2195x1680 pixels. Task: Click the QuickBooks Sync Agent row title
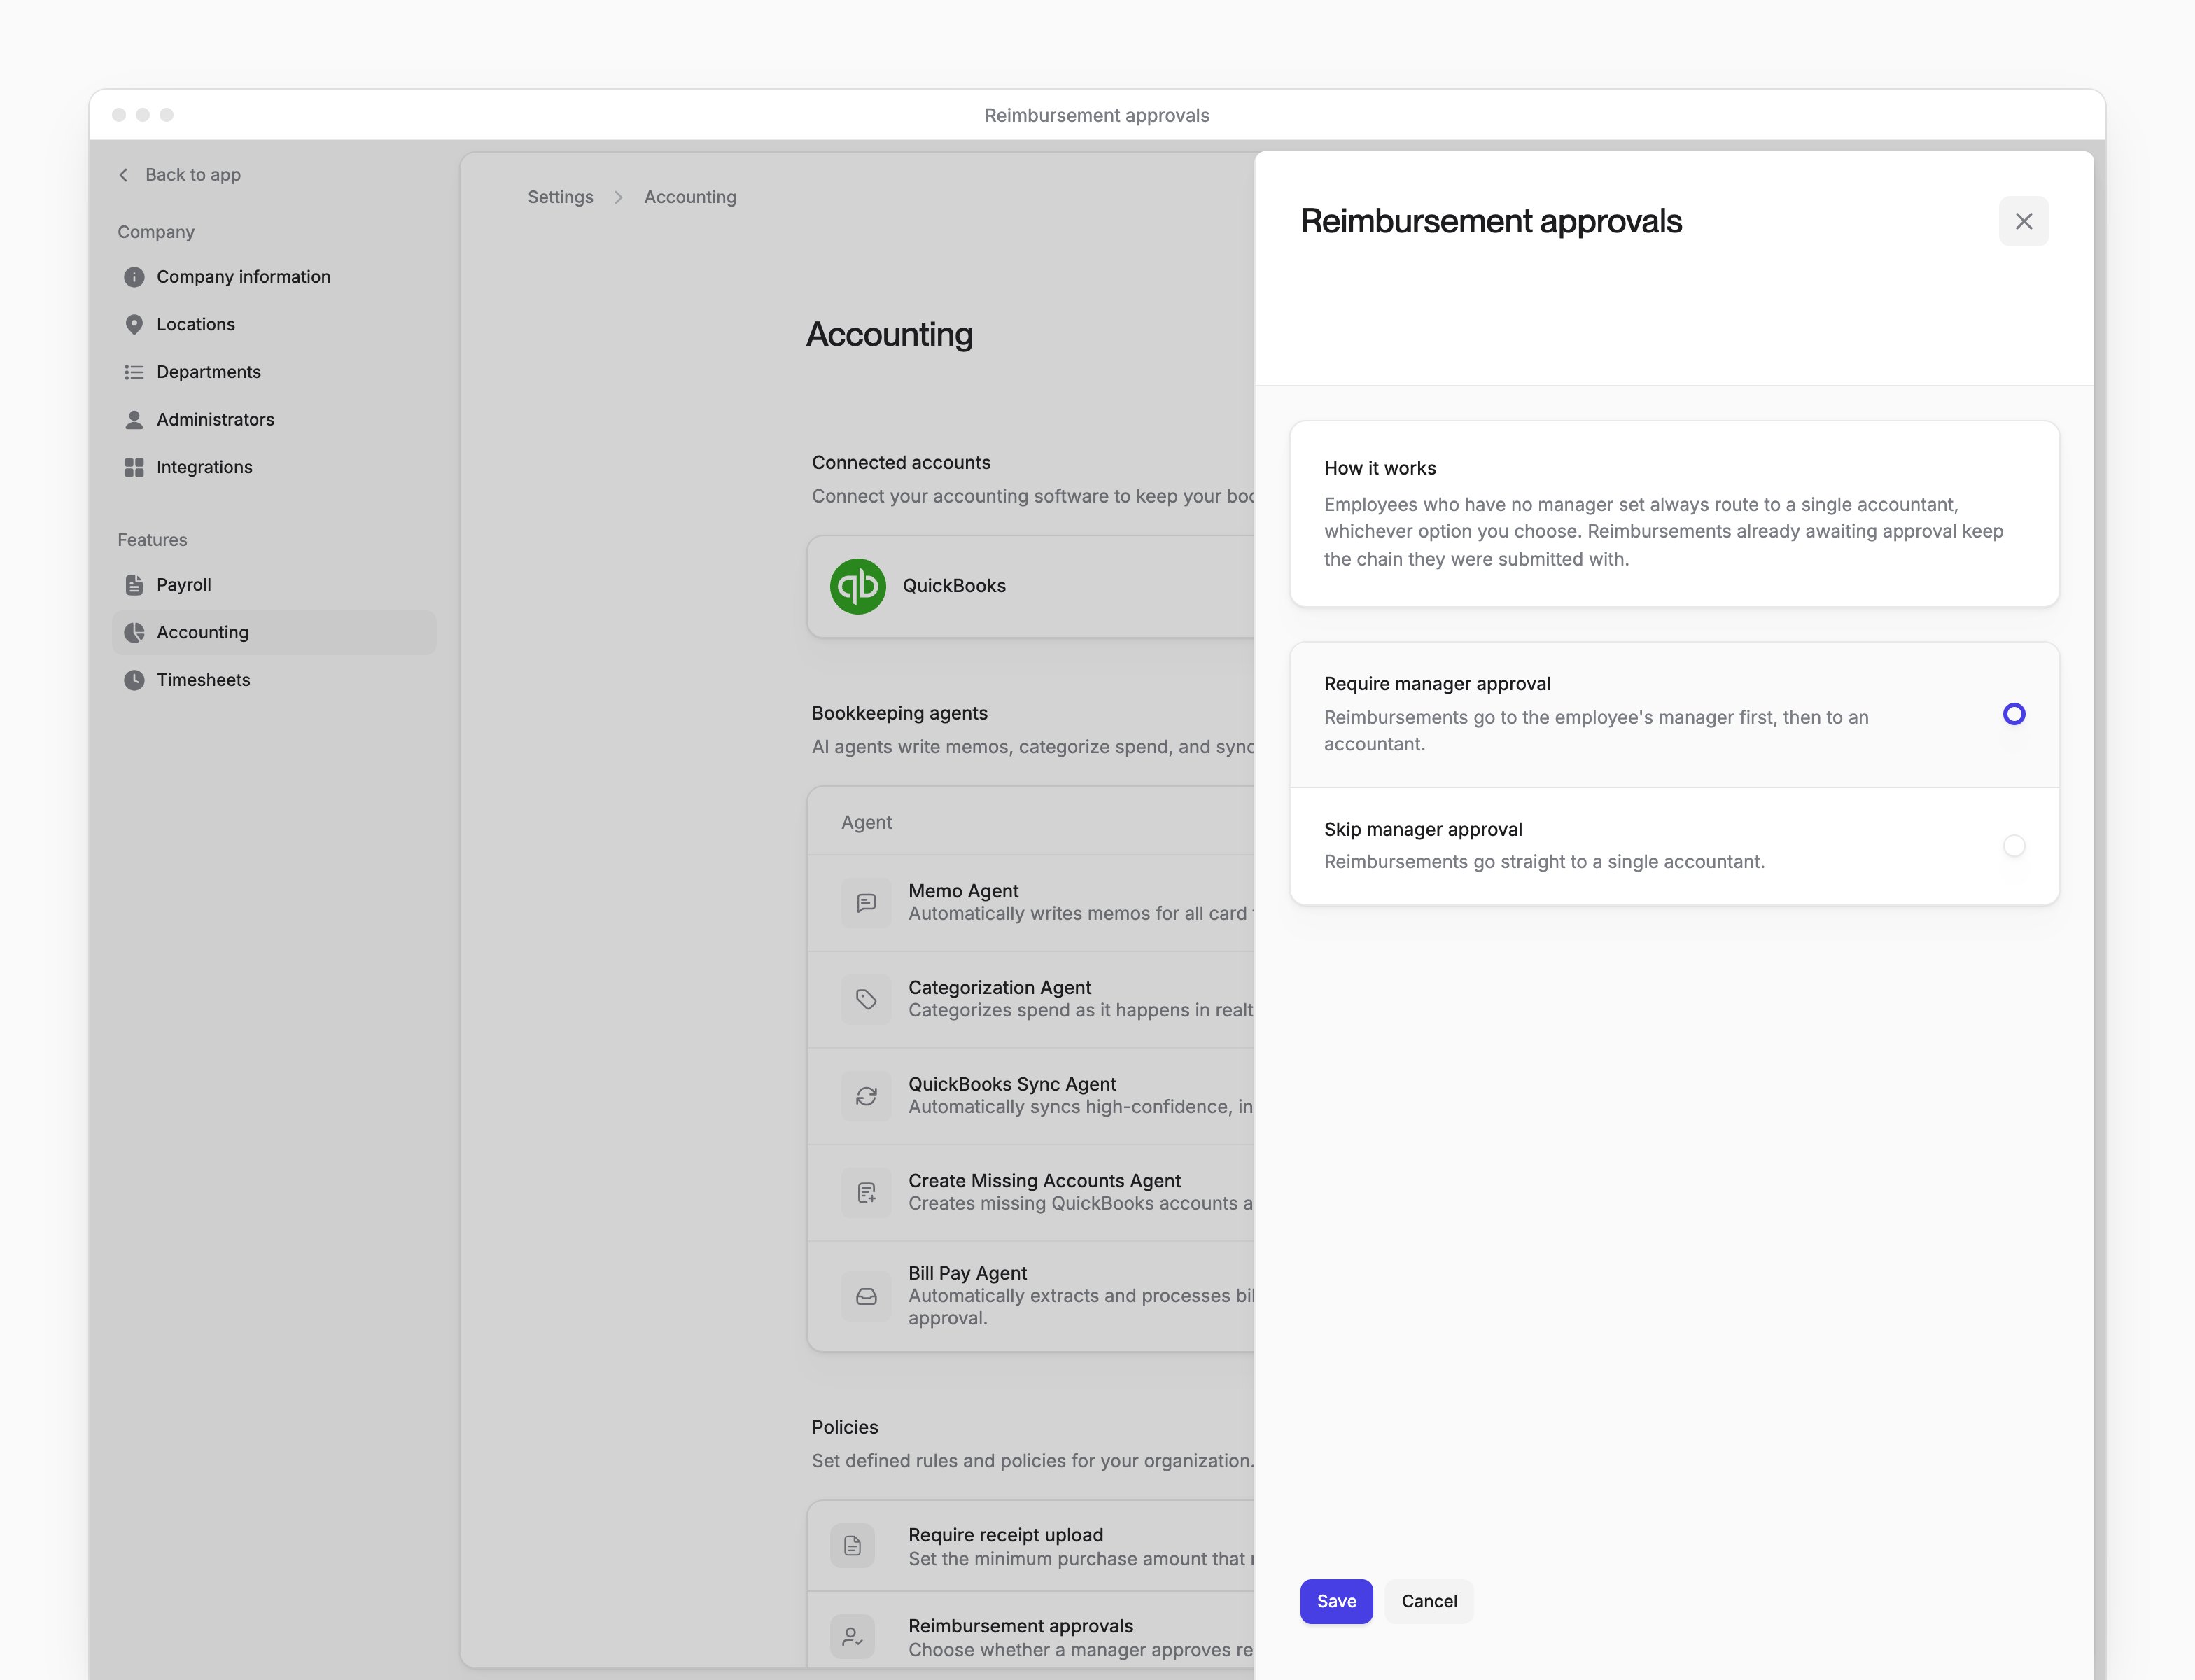pos(1012,1084)
